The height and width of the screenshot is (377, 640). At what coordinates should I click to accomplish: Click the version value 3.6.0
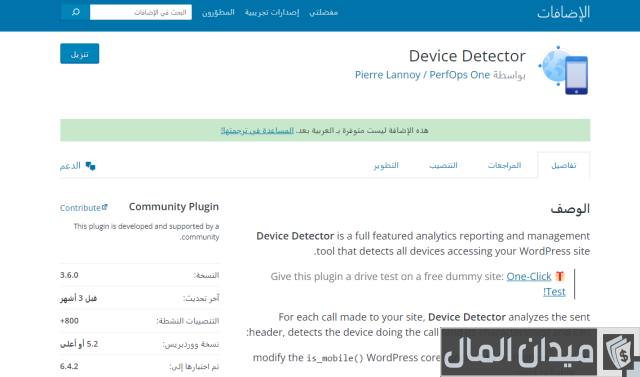69,275
